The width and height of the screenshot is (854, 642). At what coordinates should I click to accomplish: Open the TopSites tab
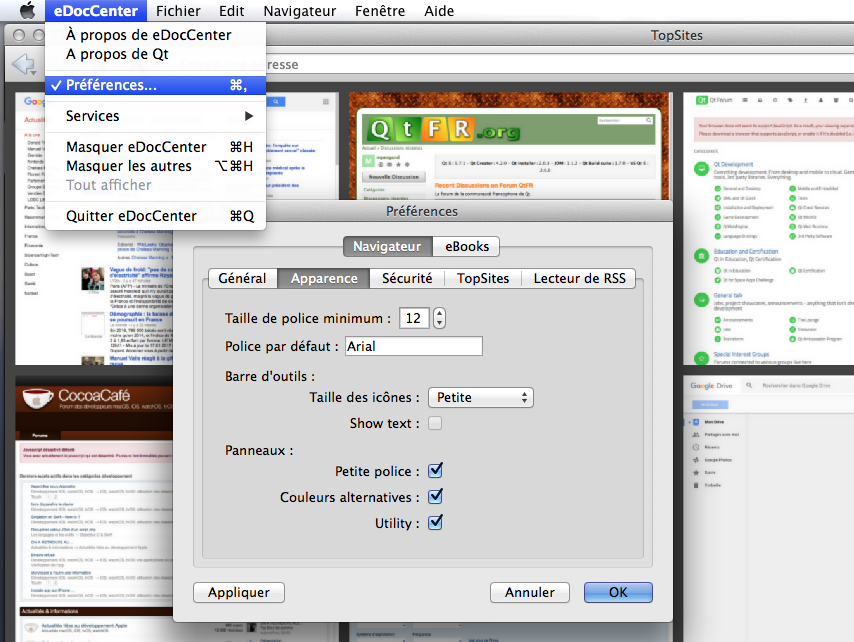(483, 278)
